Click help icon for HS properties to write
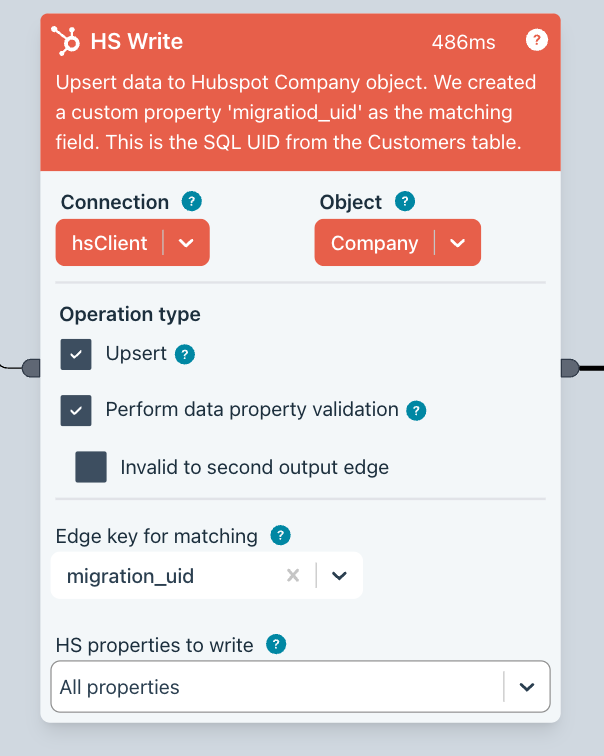This screenshot has height=756, width=604. (x=277, y=644)
